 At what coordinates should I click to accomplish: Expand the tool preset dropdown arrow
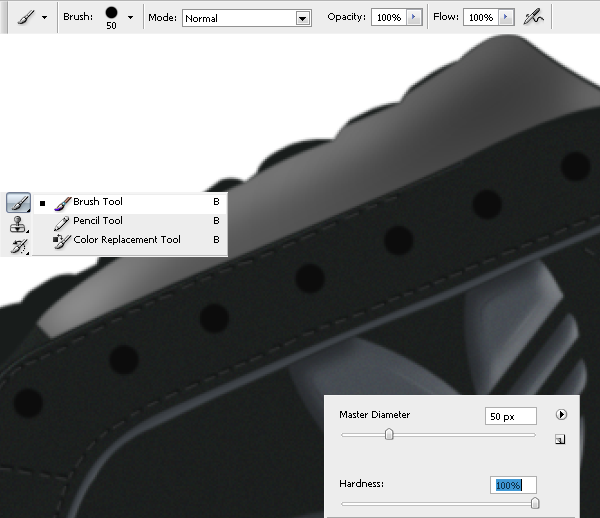pos(45,17)
